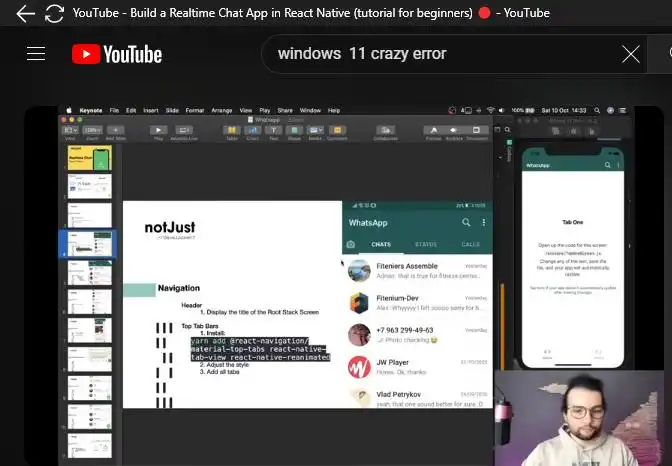Switch to the CHATS tab
672x466 pixels.
tap(381, 244)
